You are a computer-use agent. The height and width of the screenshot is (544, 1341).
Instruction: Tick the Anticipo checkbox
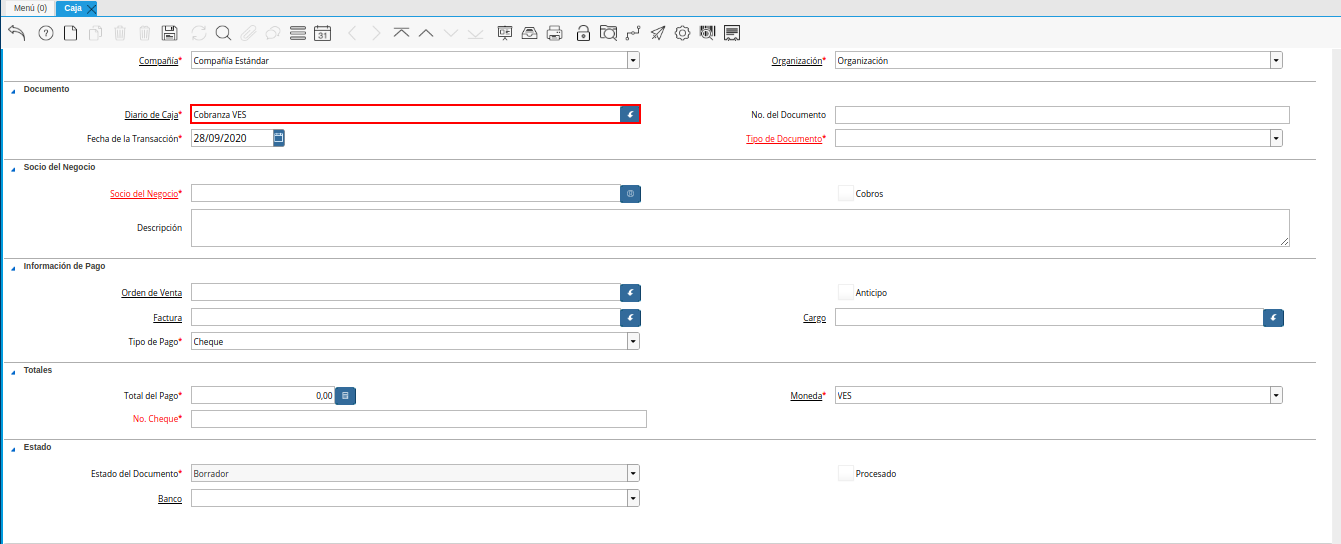pyautogui.click(x=846, y=293)
